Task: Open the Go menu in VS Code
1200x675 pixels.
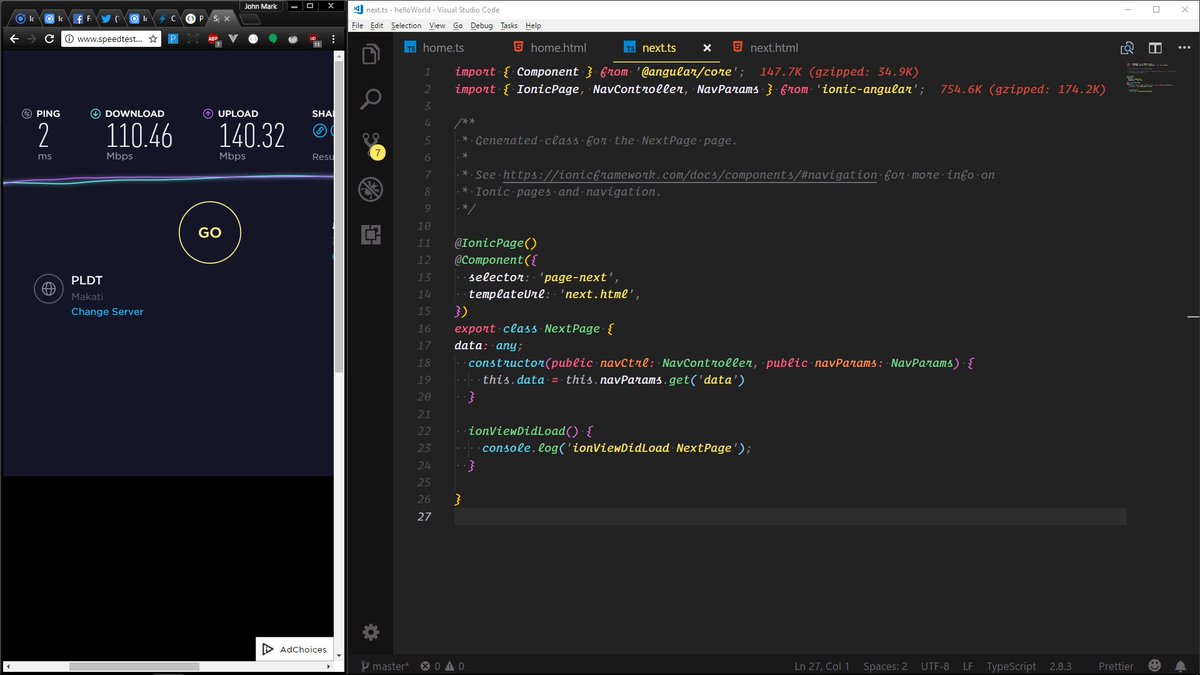Action: click(x=458, y=25)
